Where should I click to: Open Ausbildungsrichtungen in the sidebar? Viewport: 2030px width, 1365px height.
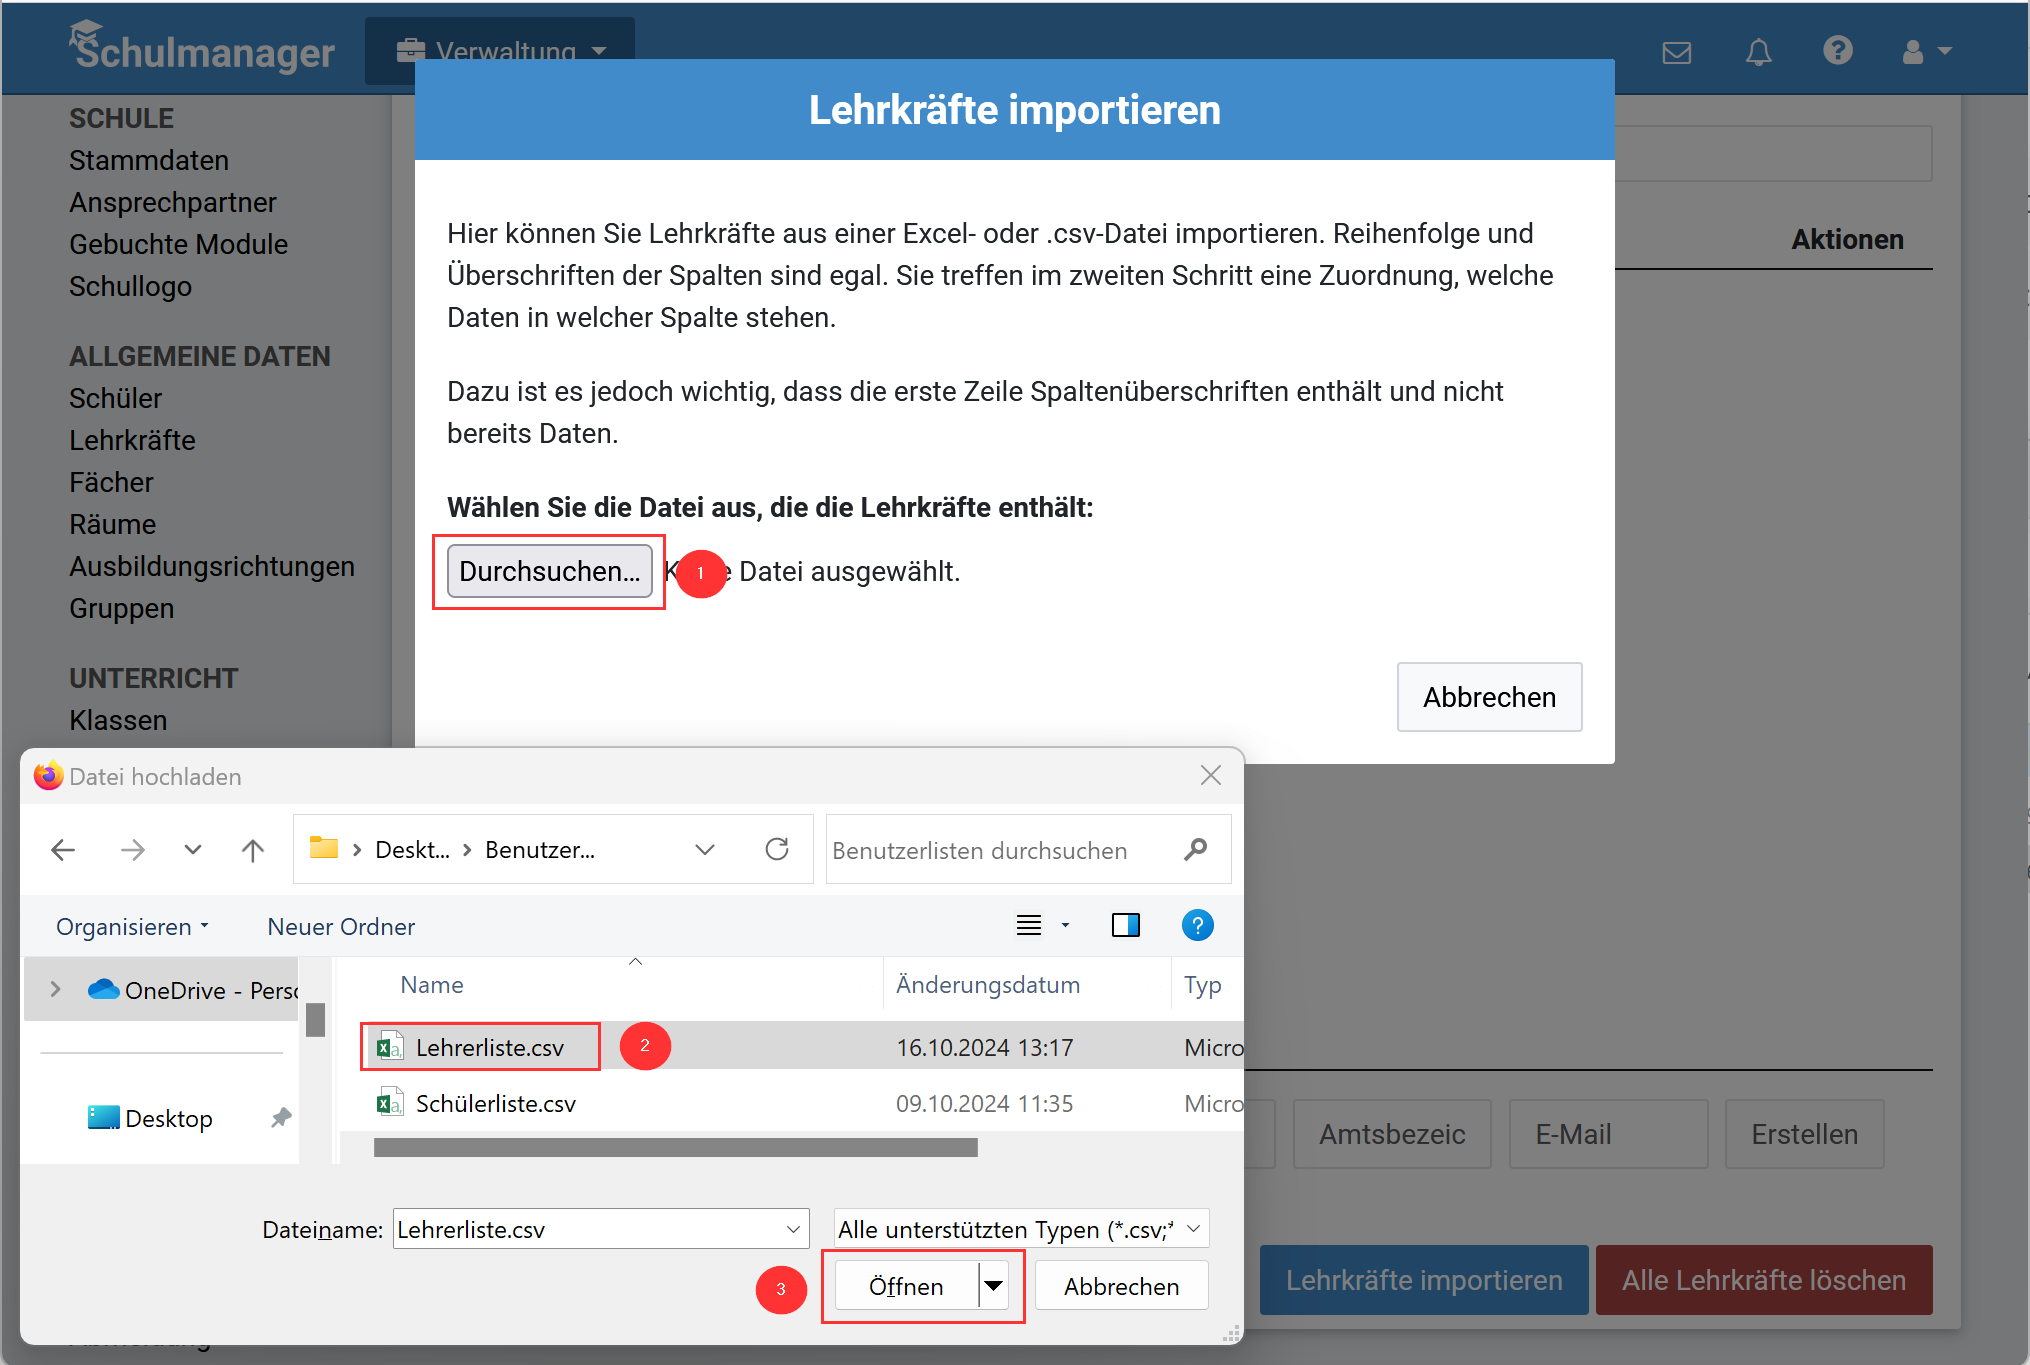[x=212, y=566]
